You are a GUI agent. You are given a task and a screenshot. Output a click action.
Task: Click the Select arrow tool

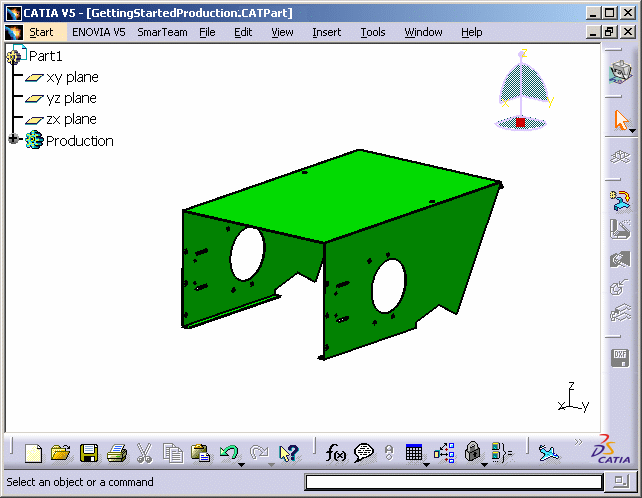(619, 120)
